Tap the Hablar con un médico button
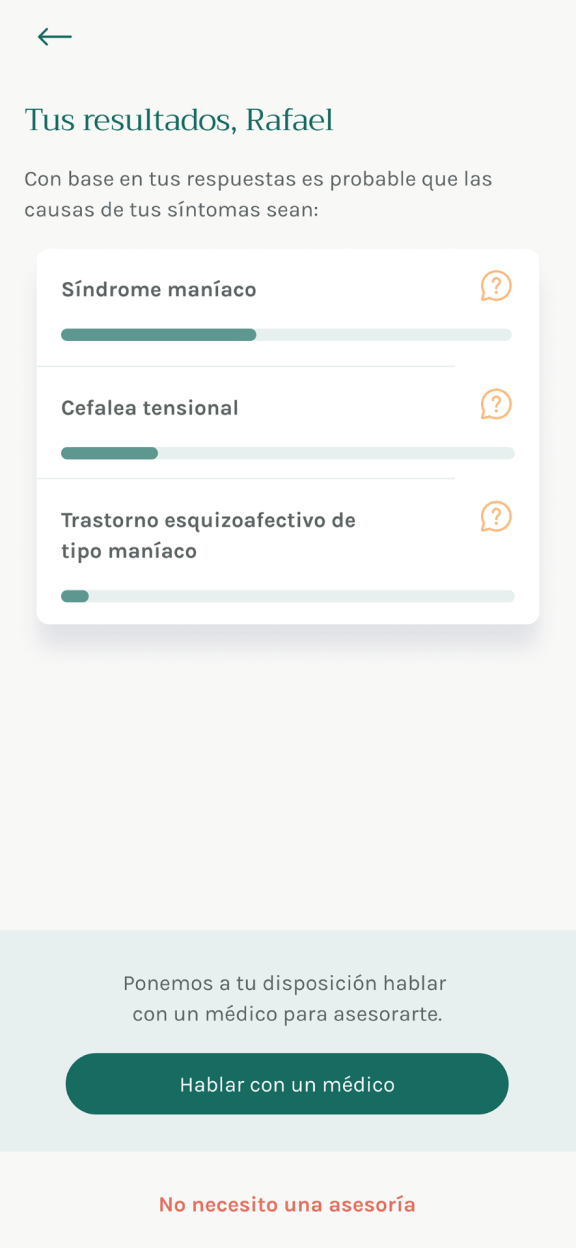This screenshot has height=1248, width=576. point(287,1084)
